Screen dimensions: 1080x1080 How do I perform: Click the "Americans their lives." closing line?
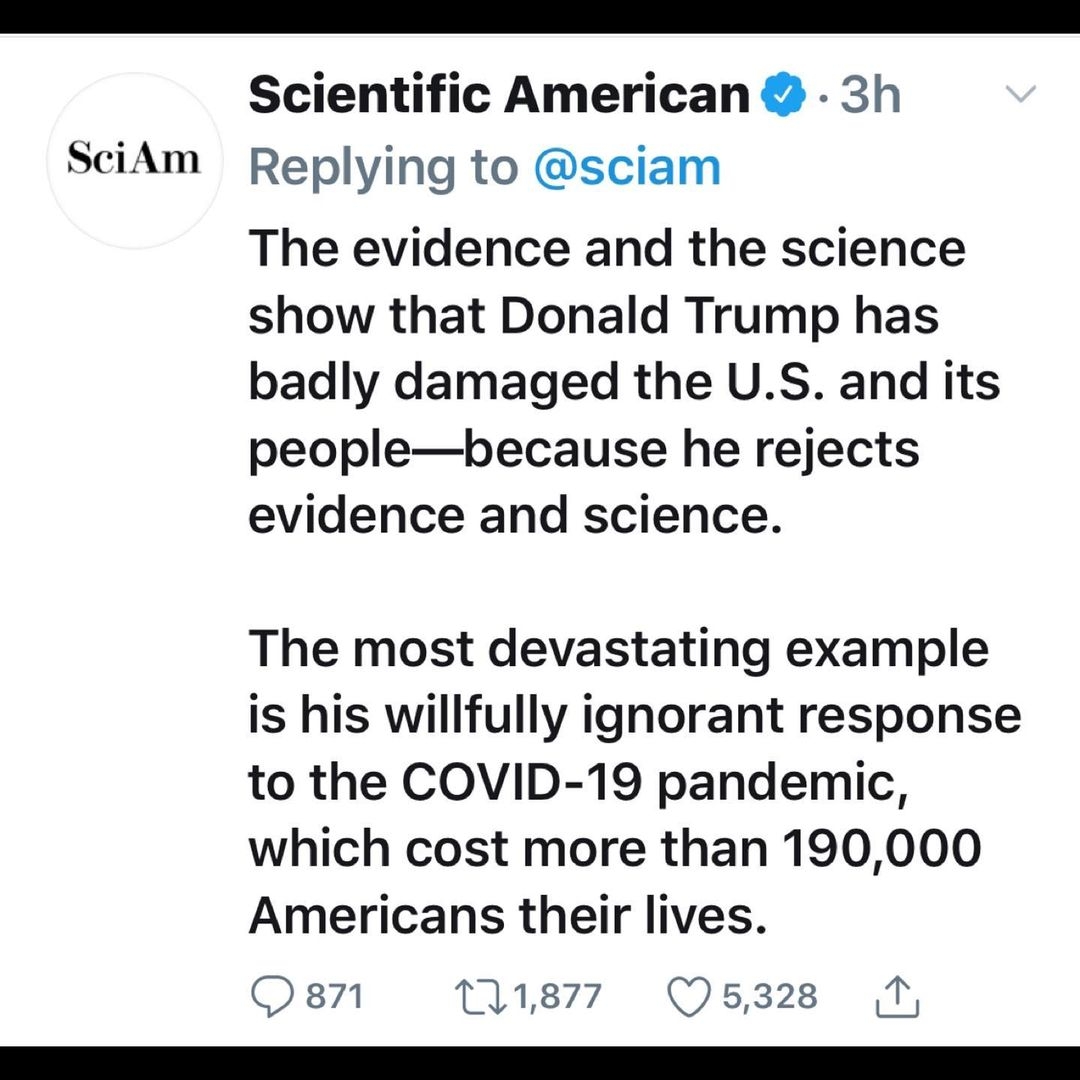[507, 915]
